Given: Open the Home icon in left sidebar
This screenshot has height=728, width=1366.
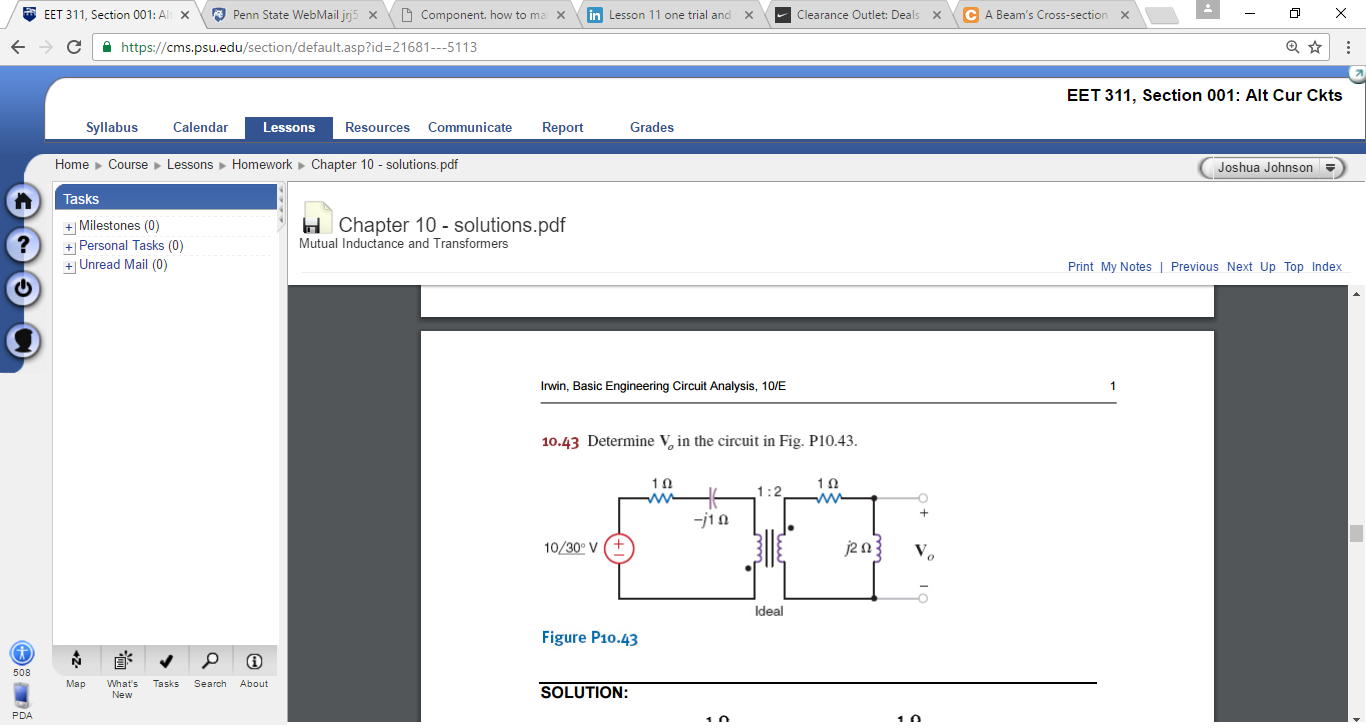Looking at the screenshot, I should point(22,200).
